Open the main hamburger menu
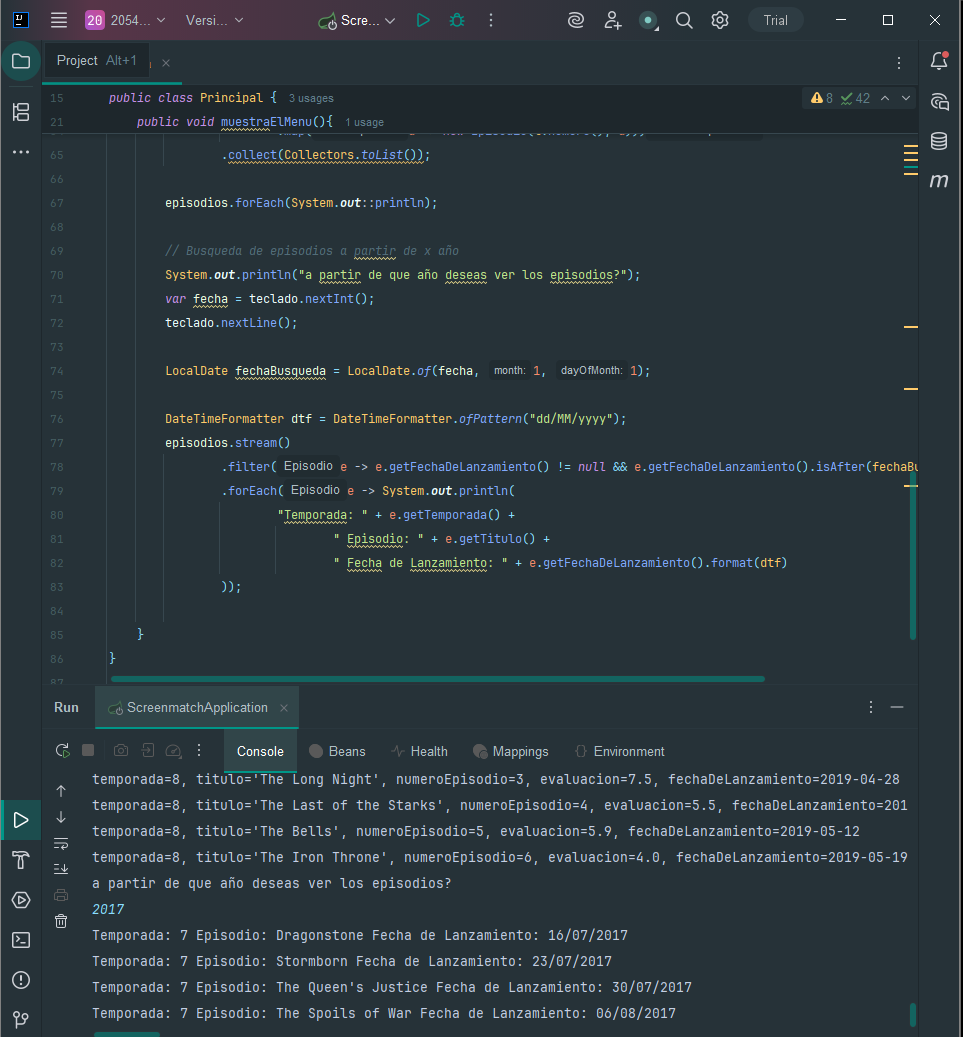This screenshot has height=1037, width=963. tap(59, 21)
